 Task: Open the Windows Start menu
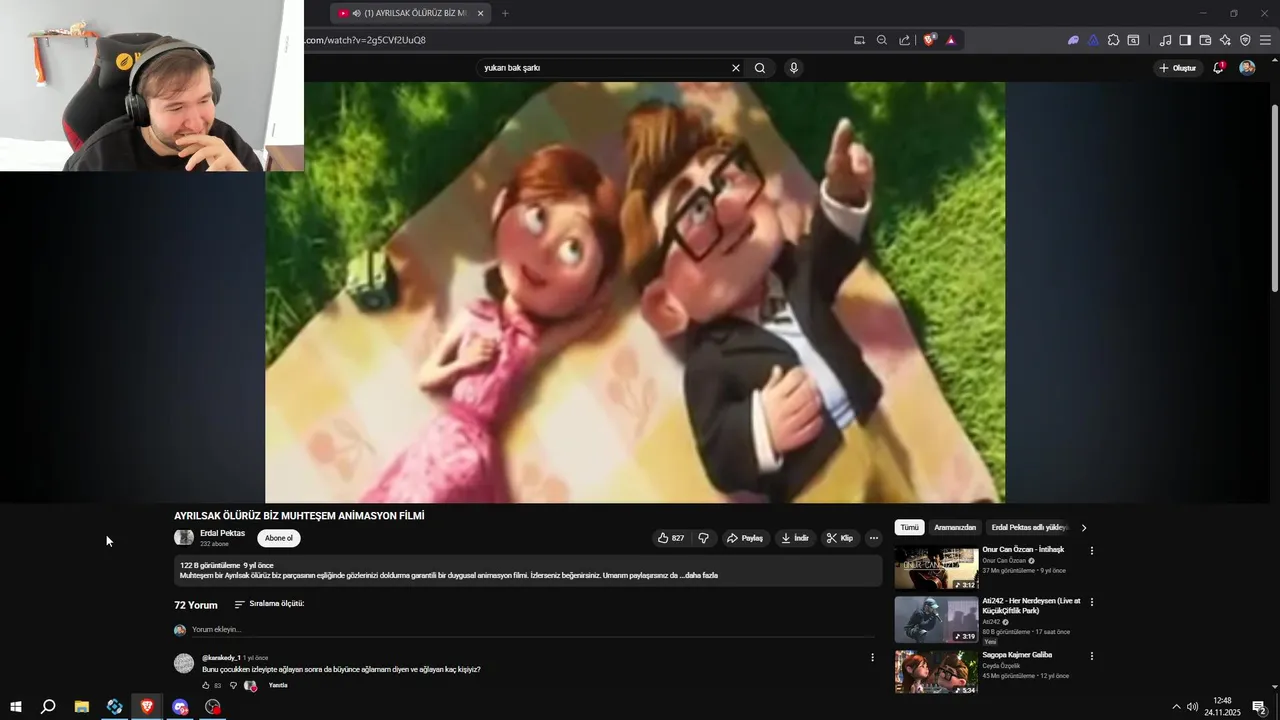click(15, 707)
